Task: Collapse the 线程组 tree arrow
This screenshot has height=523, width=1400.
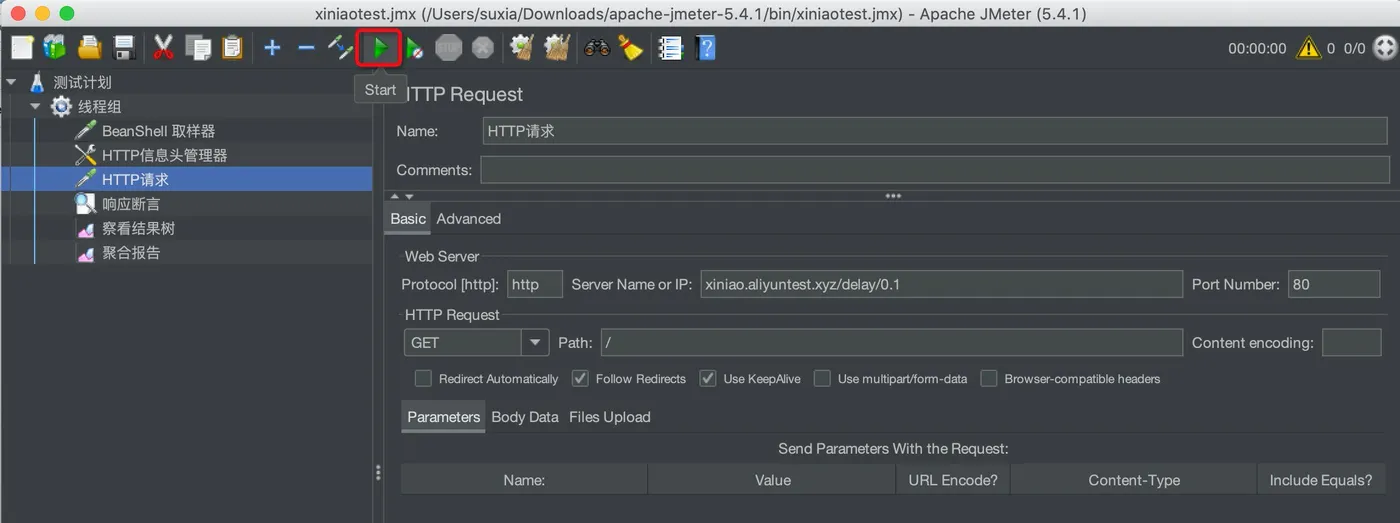Action: [35, 106]
